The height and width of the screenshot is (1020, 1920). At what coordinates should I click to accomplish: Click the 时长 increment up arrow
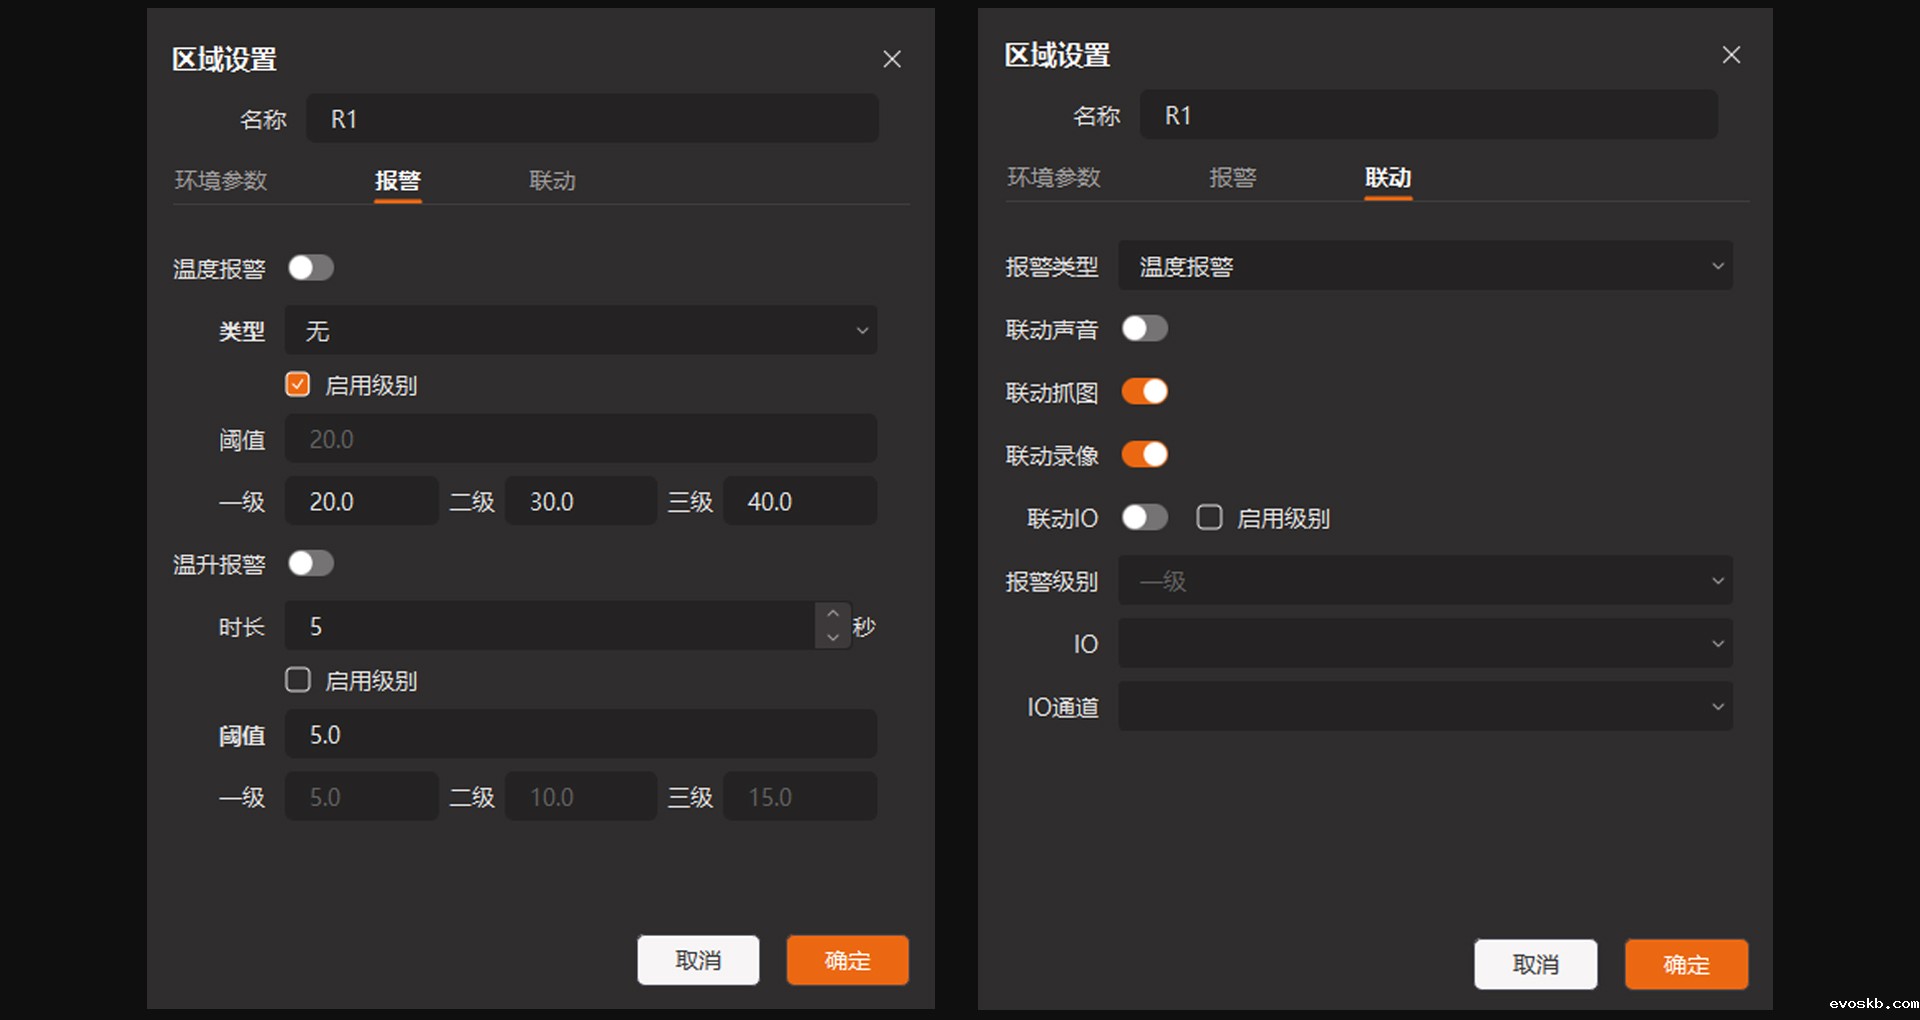(833, 614)
